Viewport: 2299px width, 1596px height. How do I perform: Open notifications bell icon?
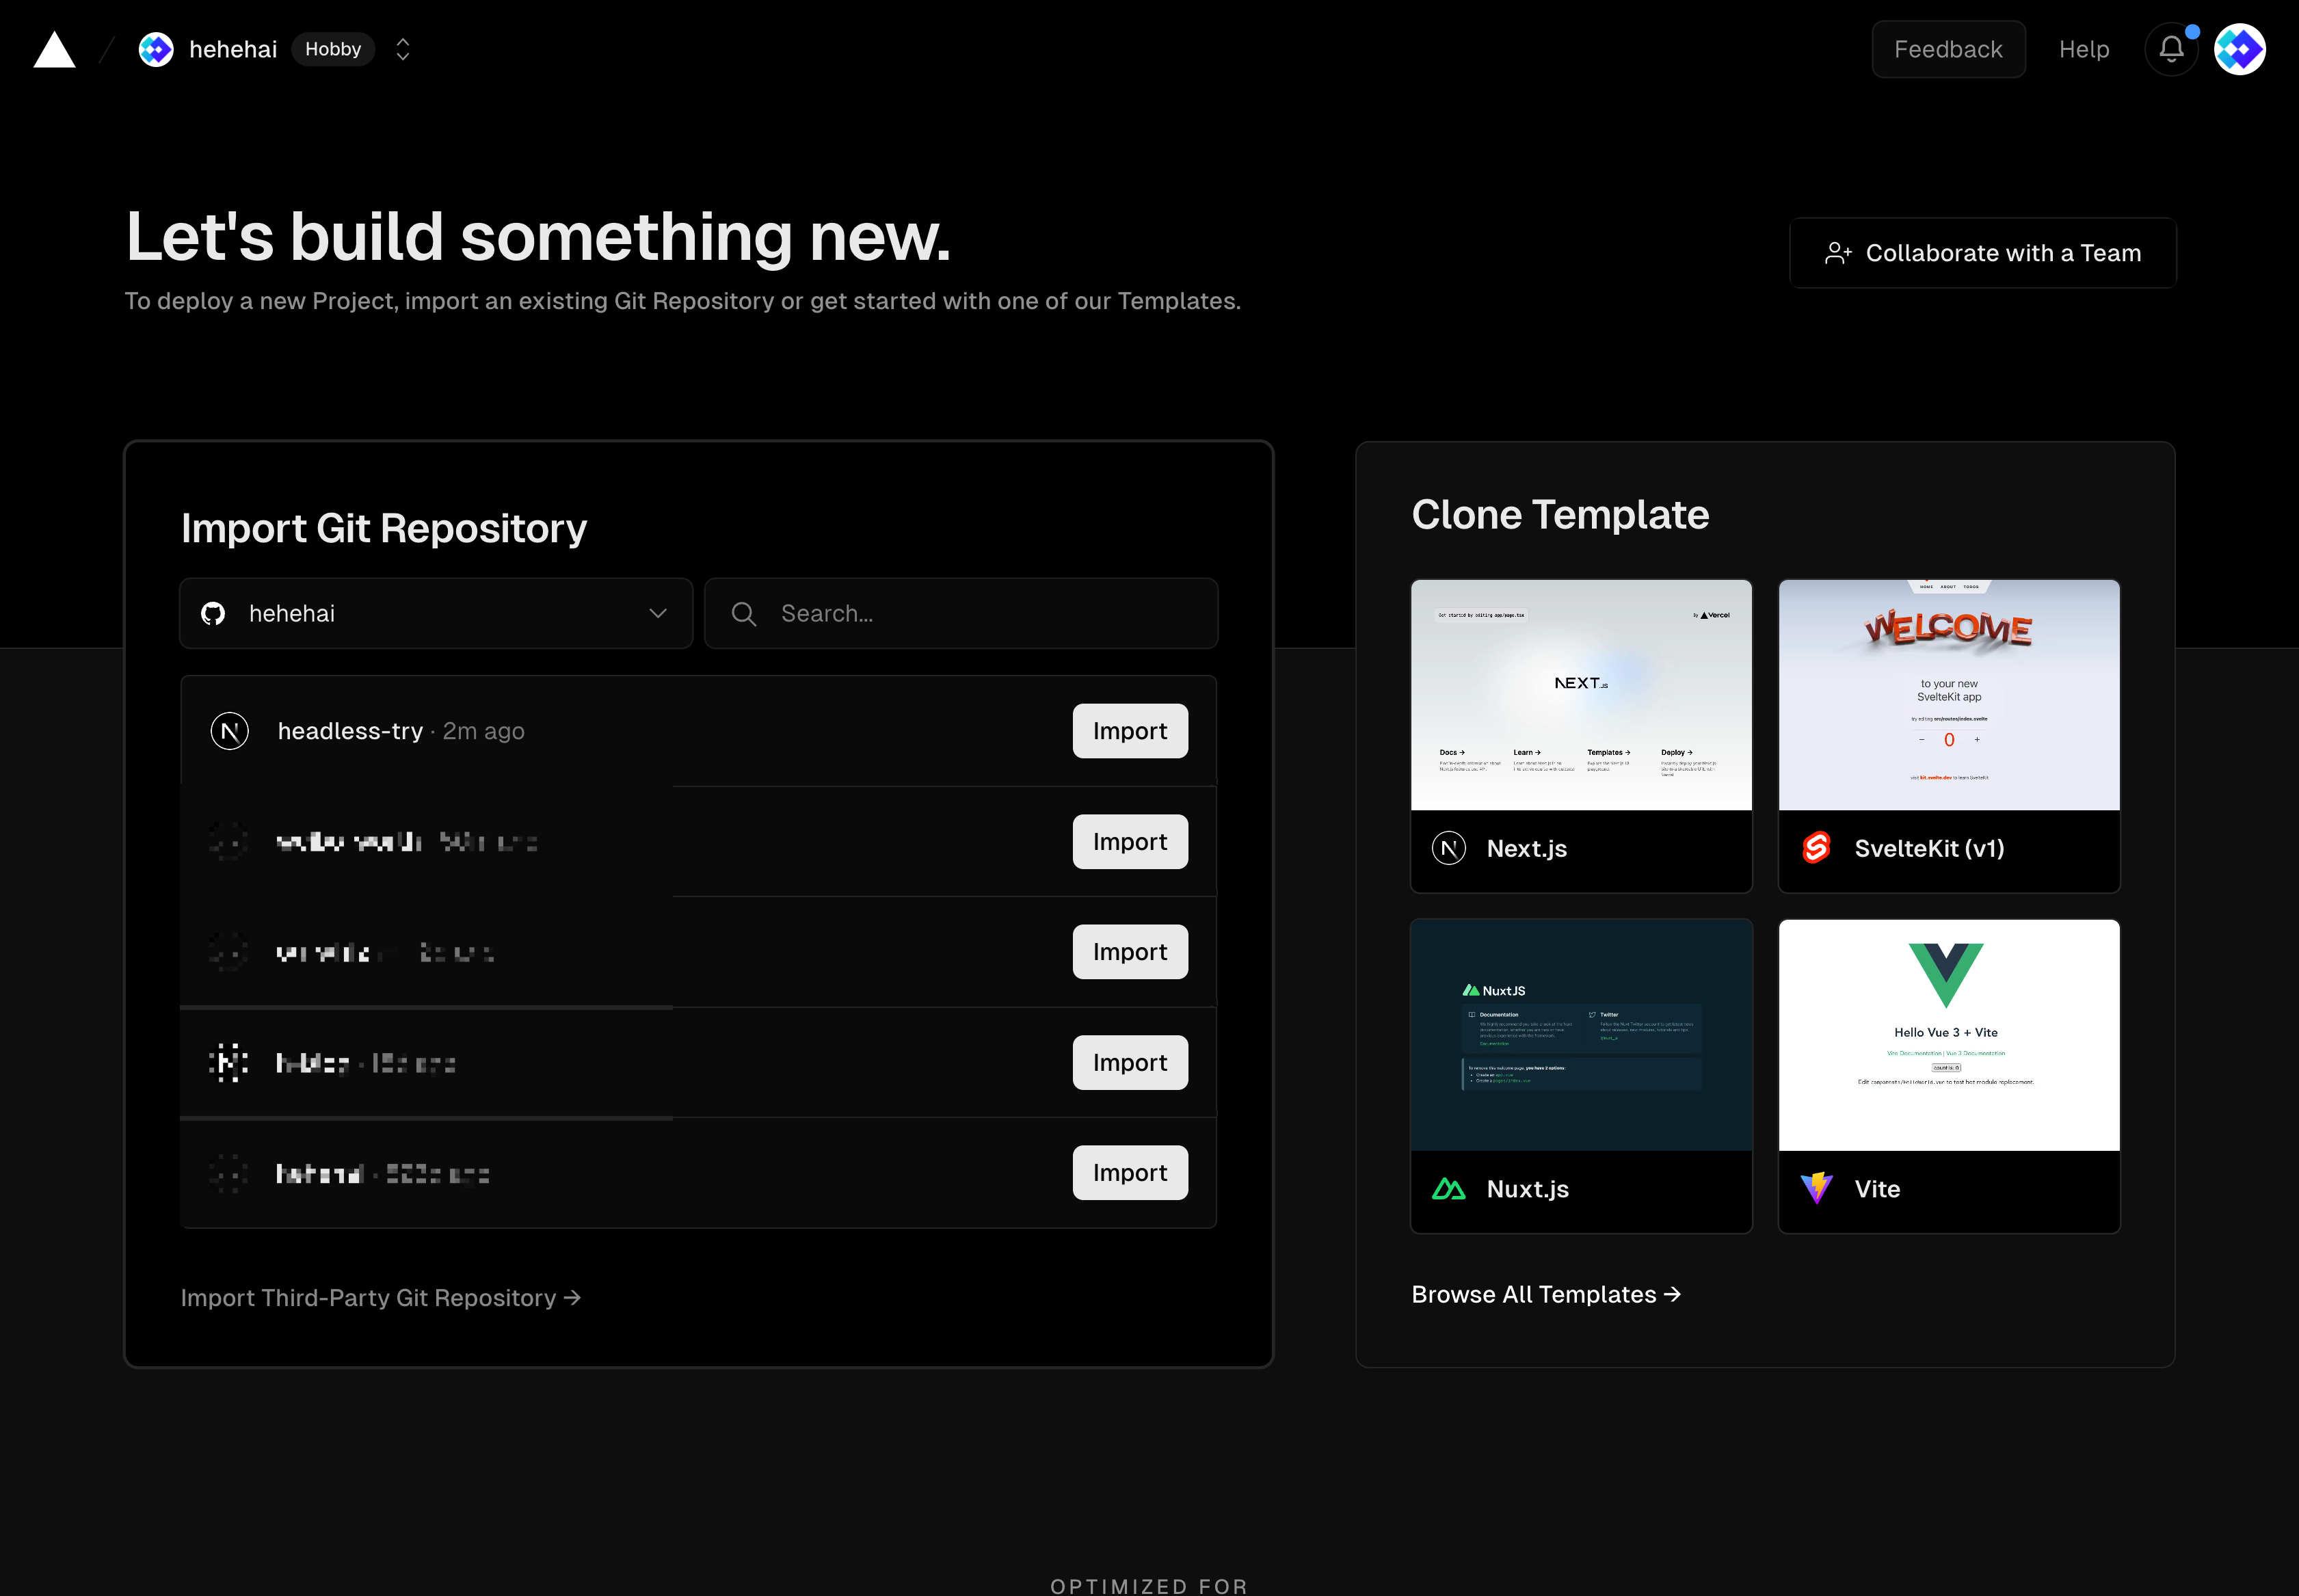click(x=2171, y=49)
